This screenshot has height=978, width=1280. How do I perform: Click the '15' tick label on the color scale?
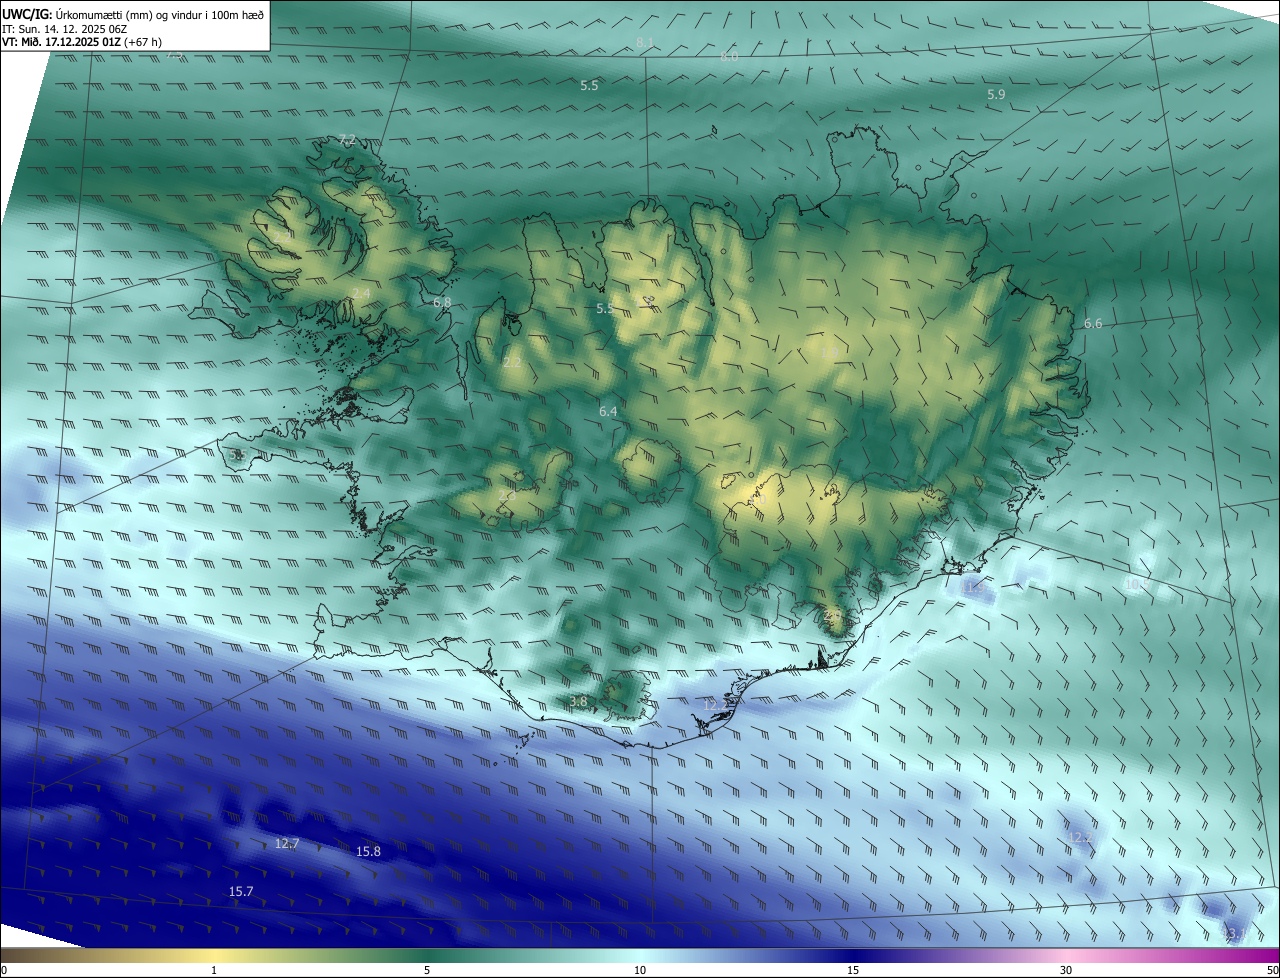(853, 970)
